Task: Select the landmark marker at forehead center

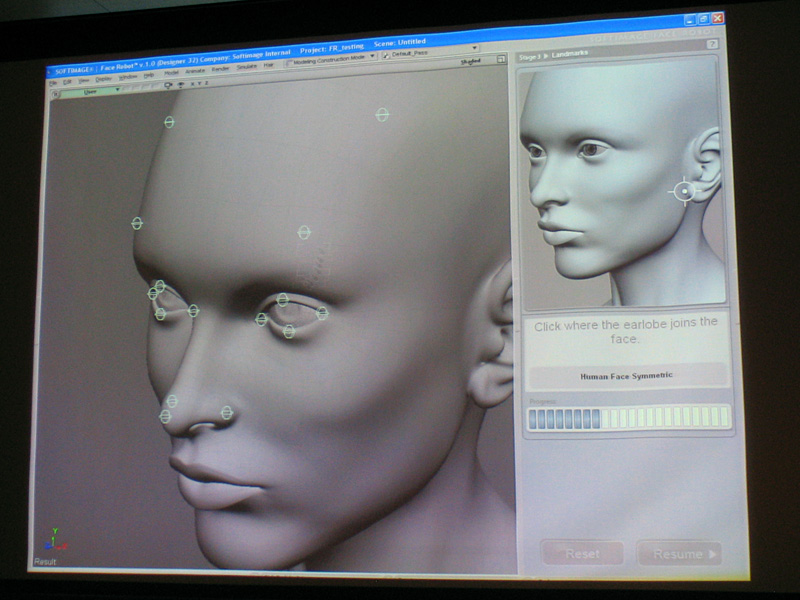Action: point(304,232)
